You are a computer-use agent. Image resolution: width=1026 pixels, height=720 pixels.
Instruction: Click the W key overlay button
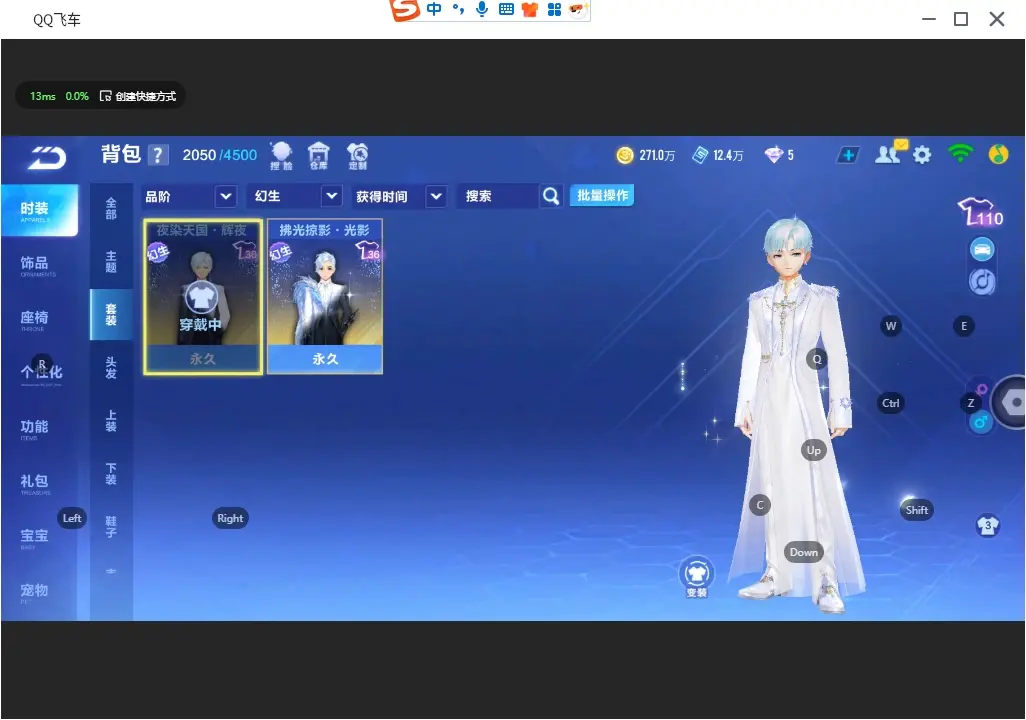[891, 326]
